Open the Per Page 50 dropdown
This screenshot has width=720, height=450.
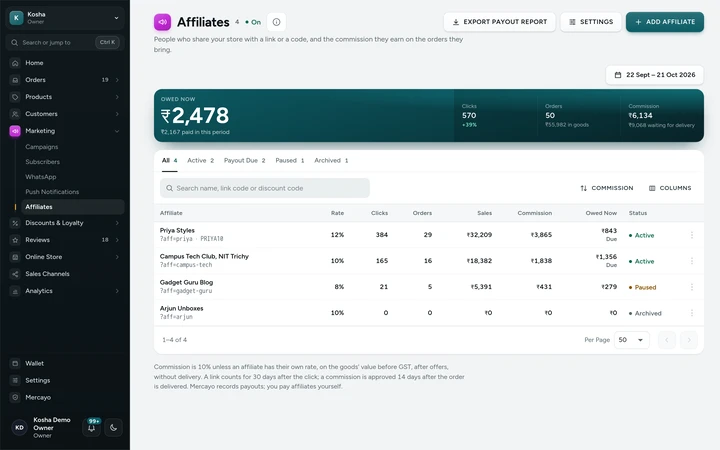click(631, 340)
